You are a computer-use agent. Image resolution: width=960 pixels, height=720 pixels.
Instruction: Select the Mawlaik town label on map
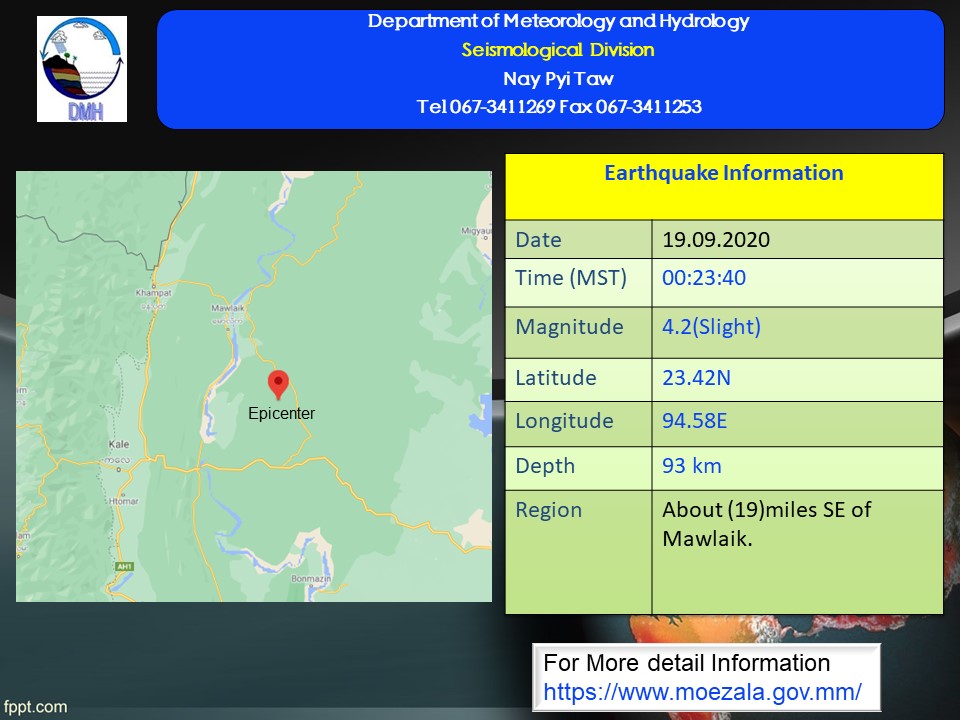pos(229,308)
